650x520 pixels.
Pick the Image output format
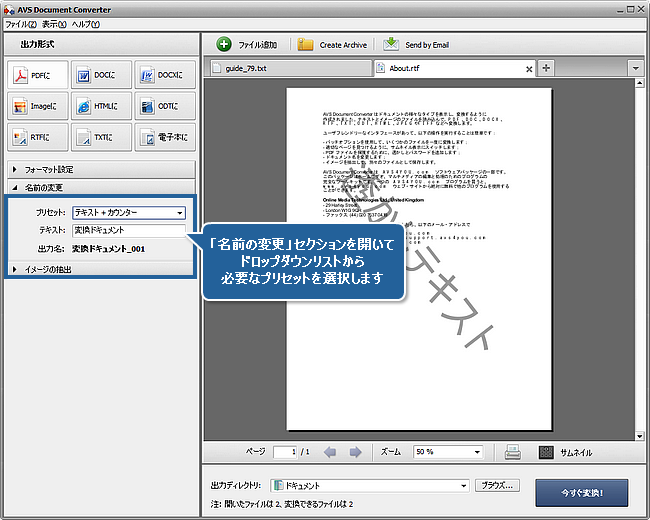pos(38,106)
